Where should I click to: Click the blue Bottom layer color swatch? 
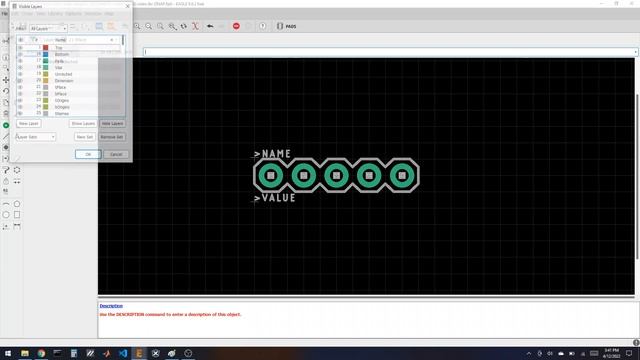coord(46,54)
